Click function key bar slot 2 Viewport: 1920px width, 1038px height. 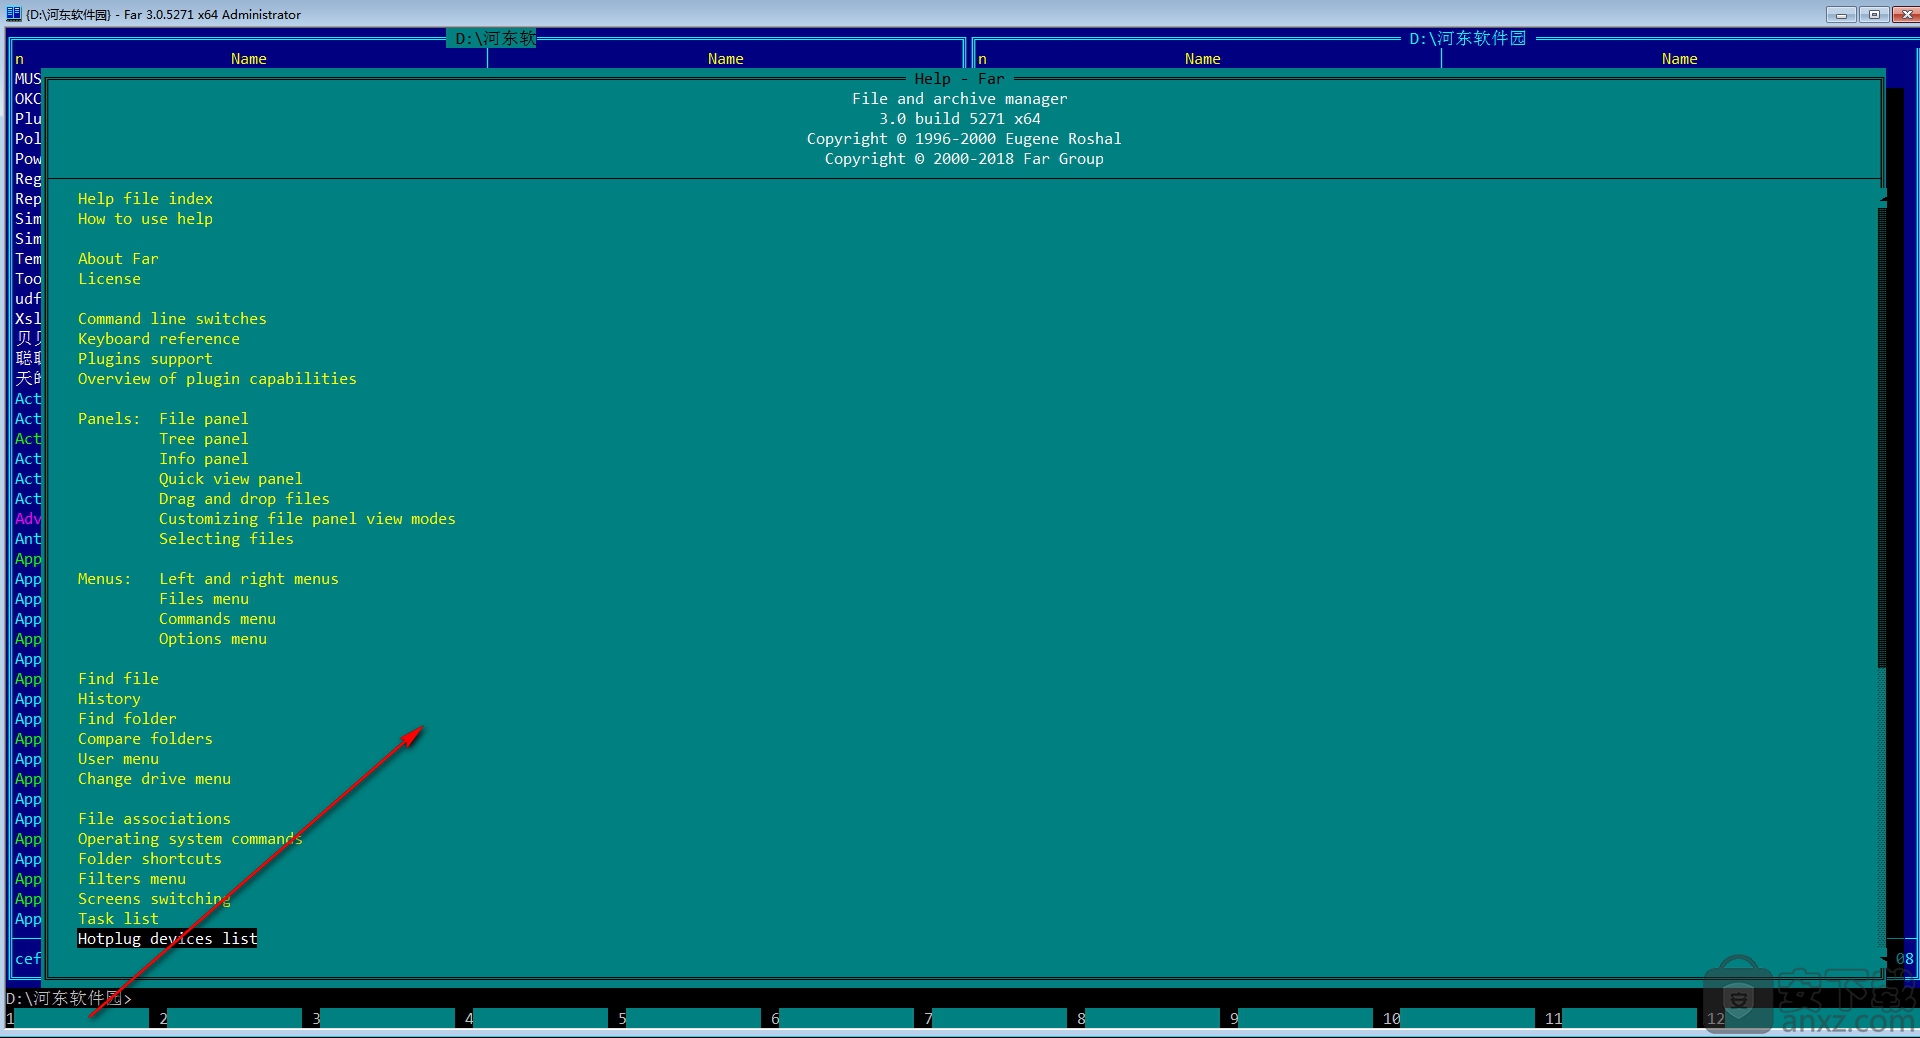[x=230, y=1018]
